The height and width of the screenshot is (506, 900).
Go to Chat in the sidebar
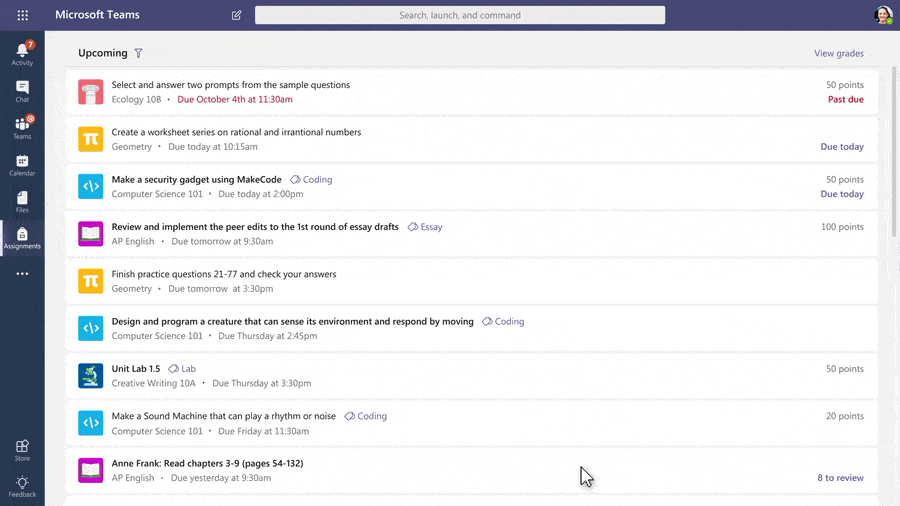pos(22,91)
